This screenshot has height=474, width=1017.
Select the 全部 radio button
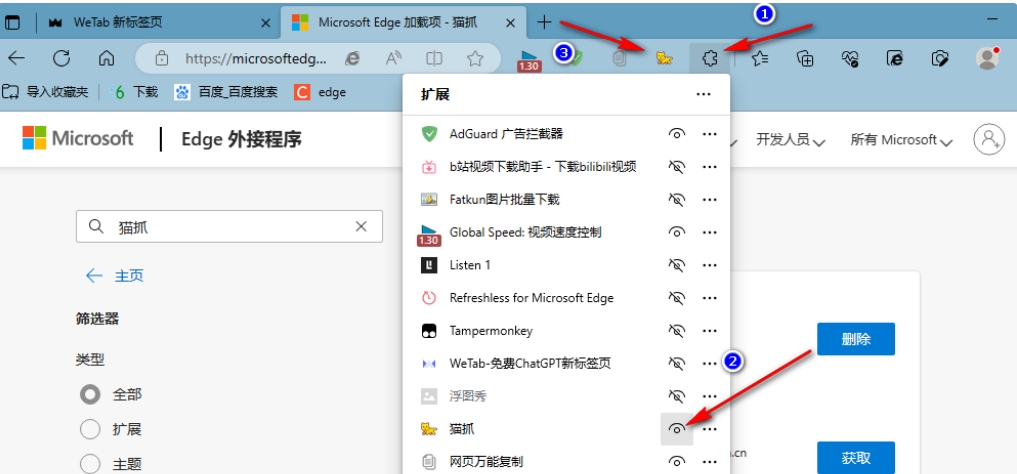pos(90,394)
